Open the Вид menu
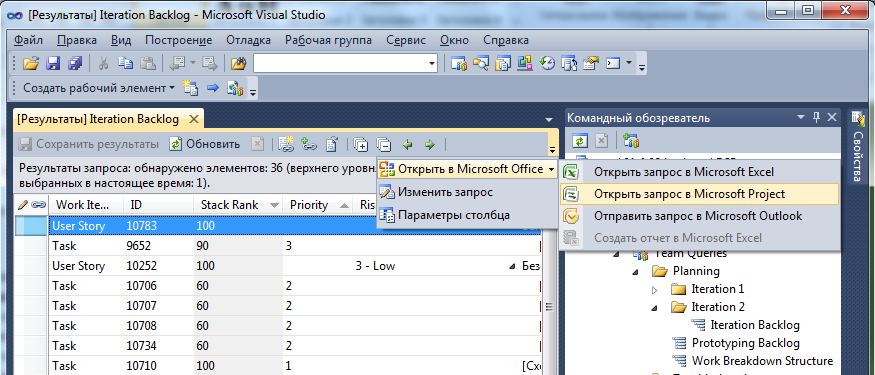This screenshot has height=375, width=875. coord(121,40)
